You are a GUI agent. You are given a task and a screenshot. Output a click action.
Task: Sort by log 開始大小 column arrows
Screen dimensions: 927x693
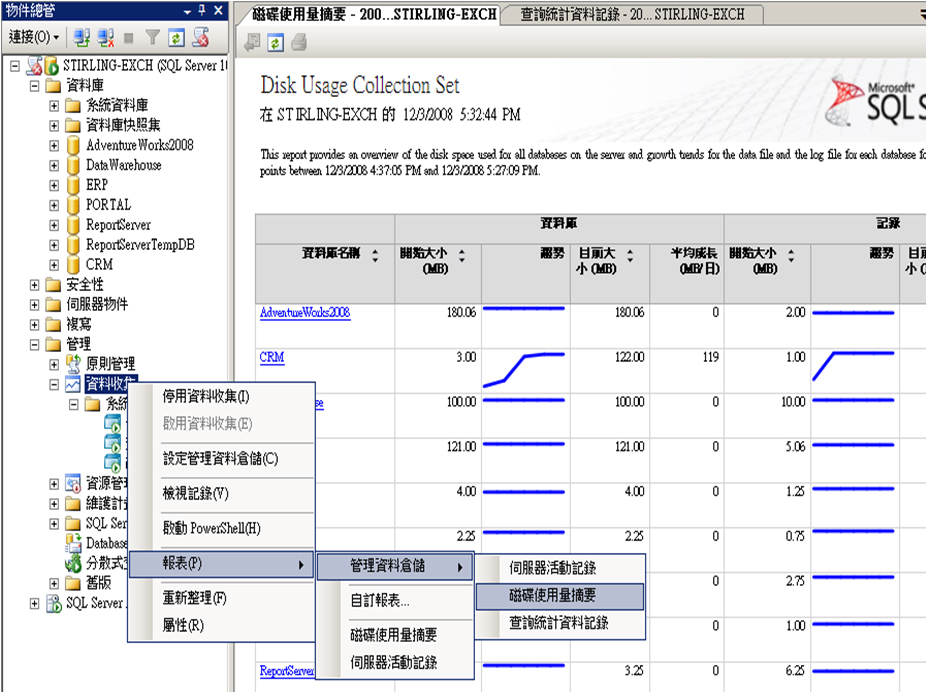(791, 255)
